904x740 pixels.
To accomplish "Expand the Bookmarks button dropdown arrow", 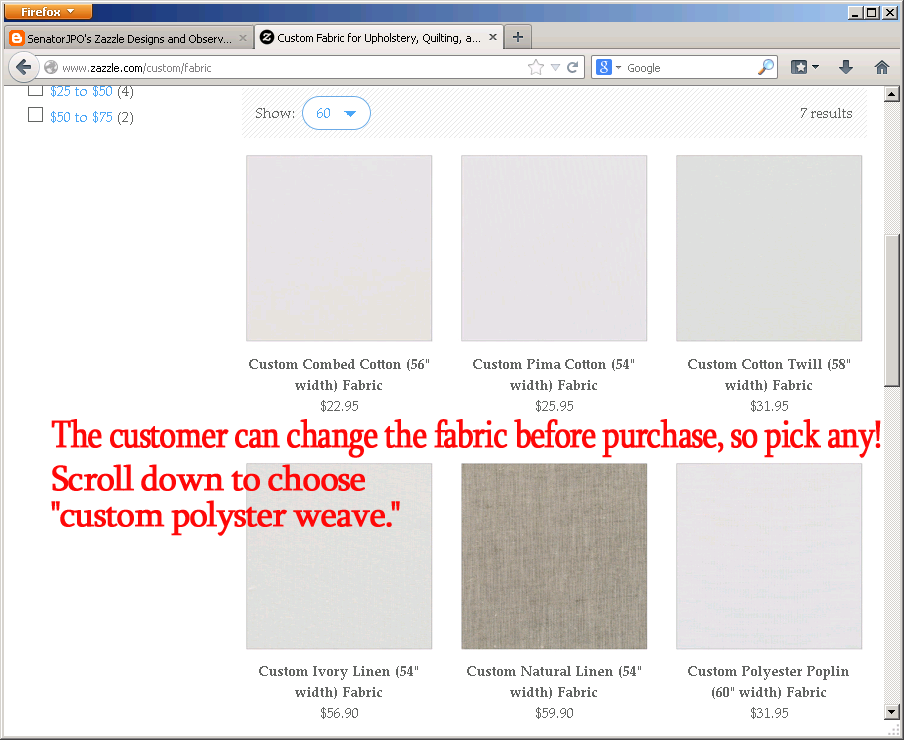I will 815,67.
